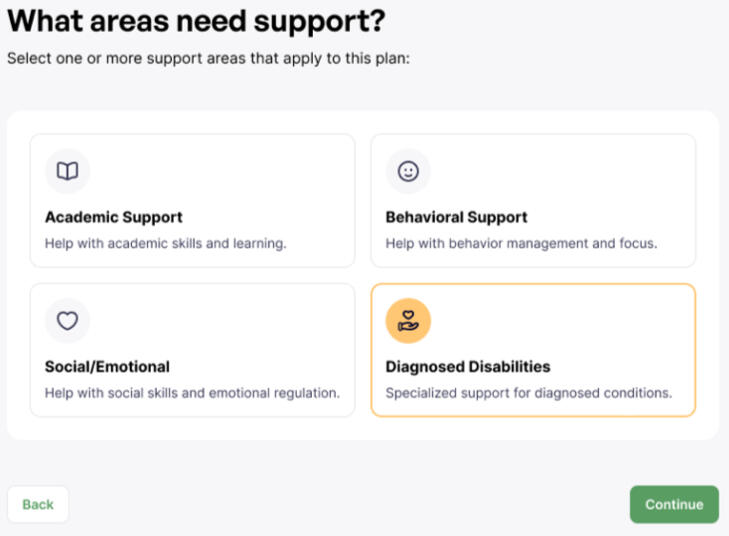Click "Help with academic skills and learning" description

tap(166, 243)
